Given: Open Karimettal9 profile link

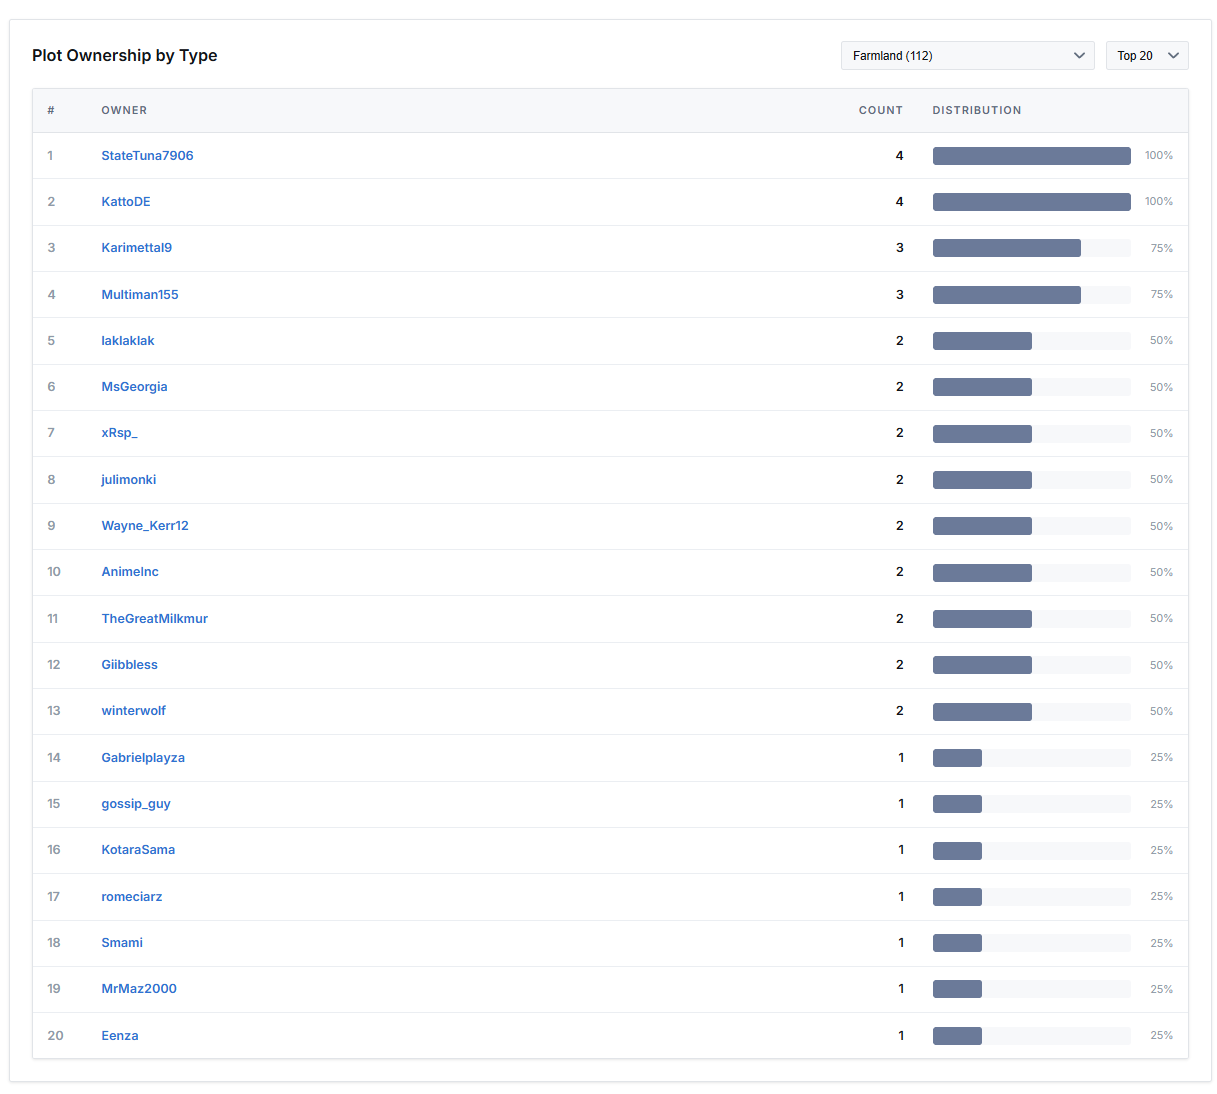Looking at the screenshot, I should (x=136, y=248).
